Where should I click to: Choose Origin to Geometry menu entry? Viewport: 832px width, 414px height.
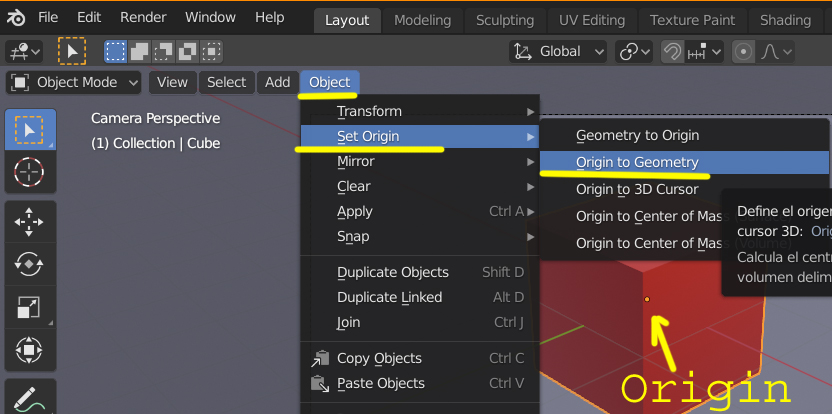tap(637, 162)
